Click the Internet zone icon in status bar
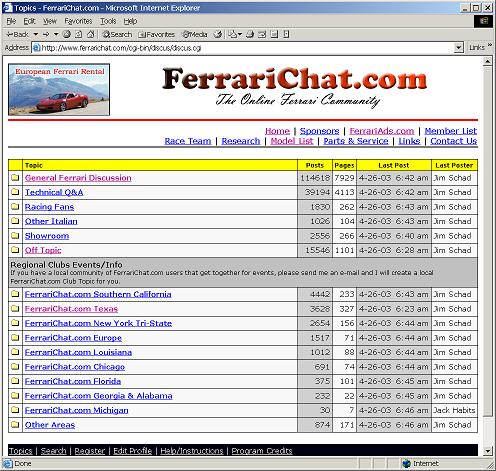 [406, 464]
